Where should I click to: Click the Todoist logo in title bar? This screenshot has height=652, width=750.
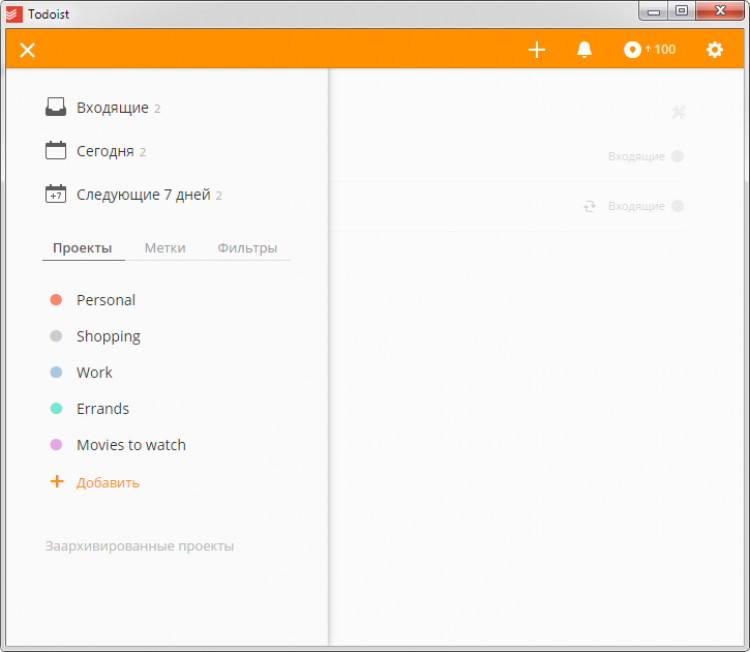[14, 14]
